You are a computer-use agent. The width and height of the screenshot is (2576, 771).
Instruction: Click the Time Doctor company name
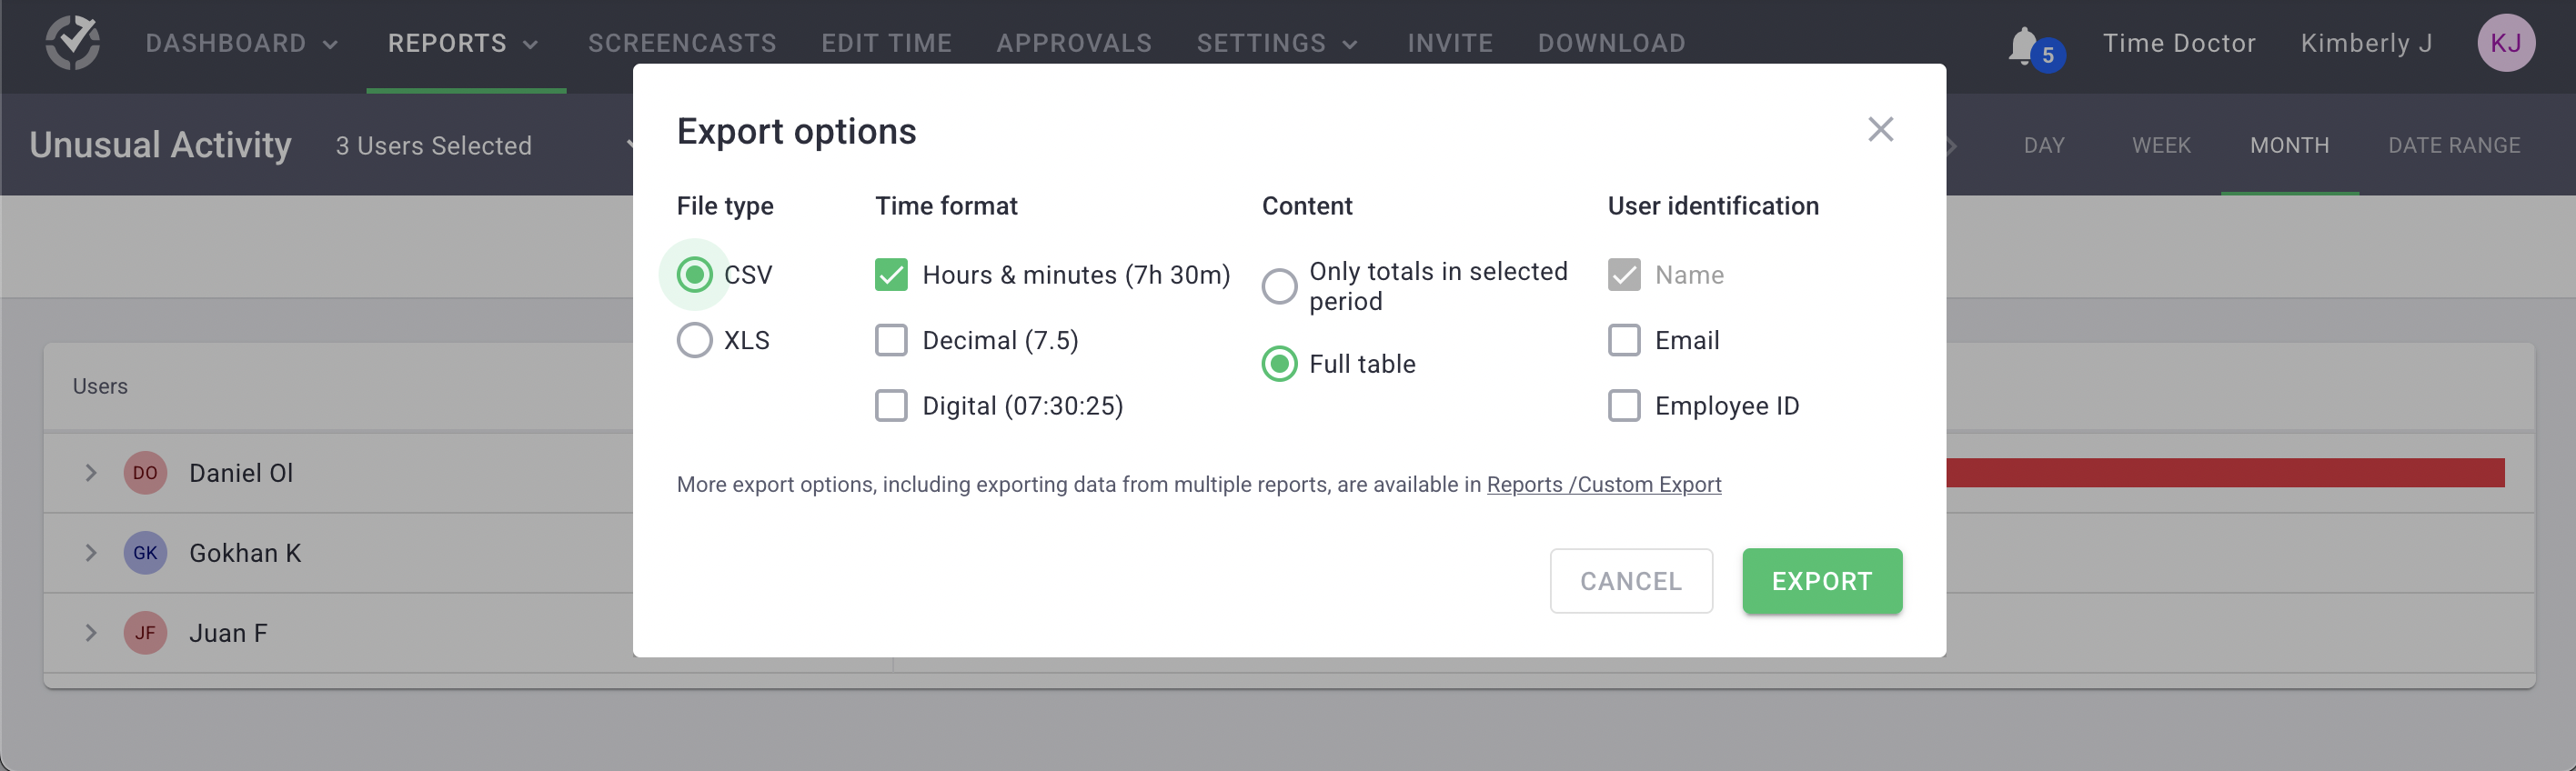[x=2179, y=43]
